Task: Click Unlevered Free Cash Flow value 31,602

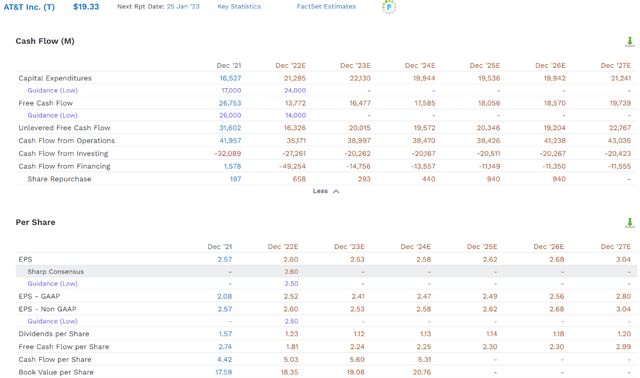Action: pos(230,128)
